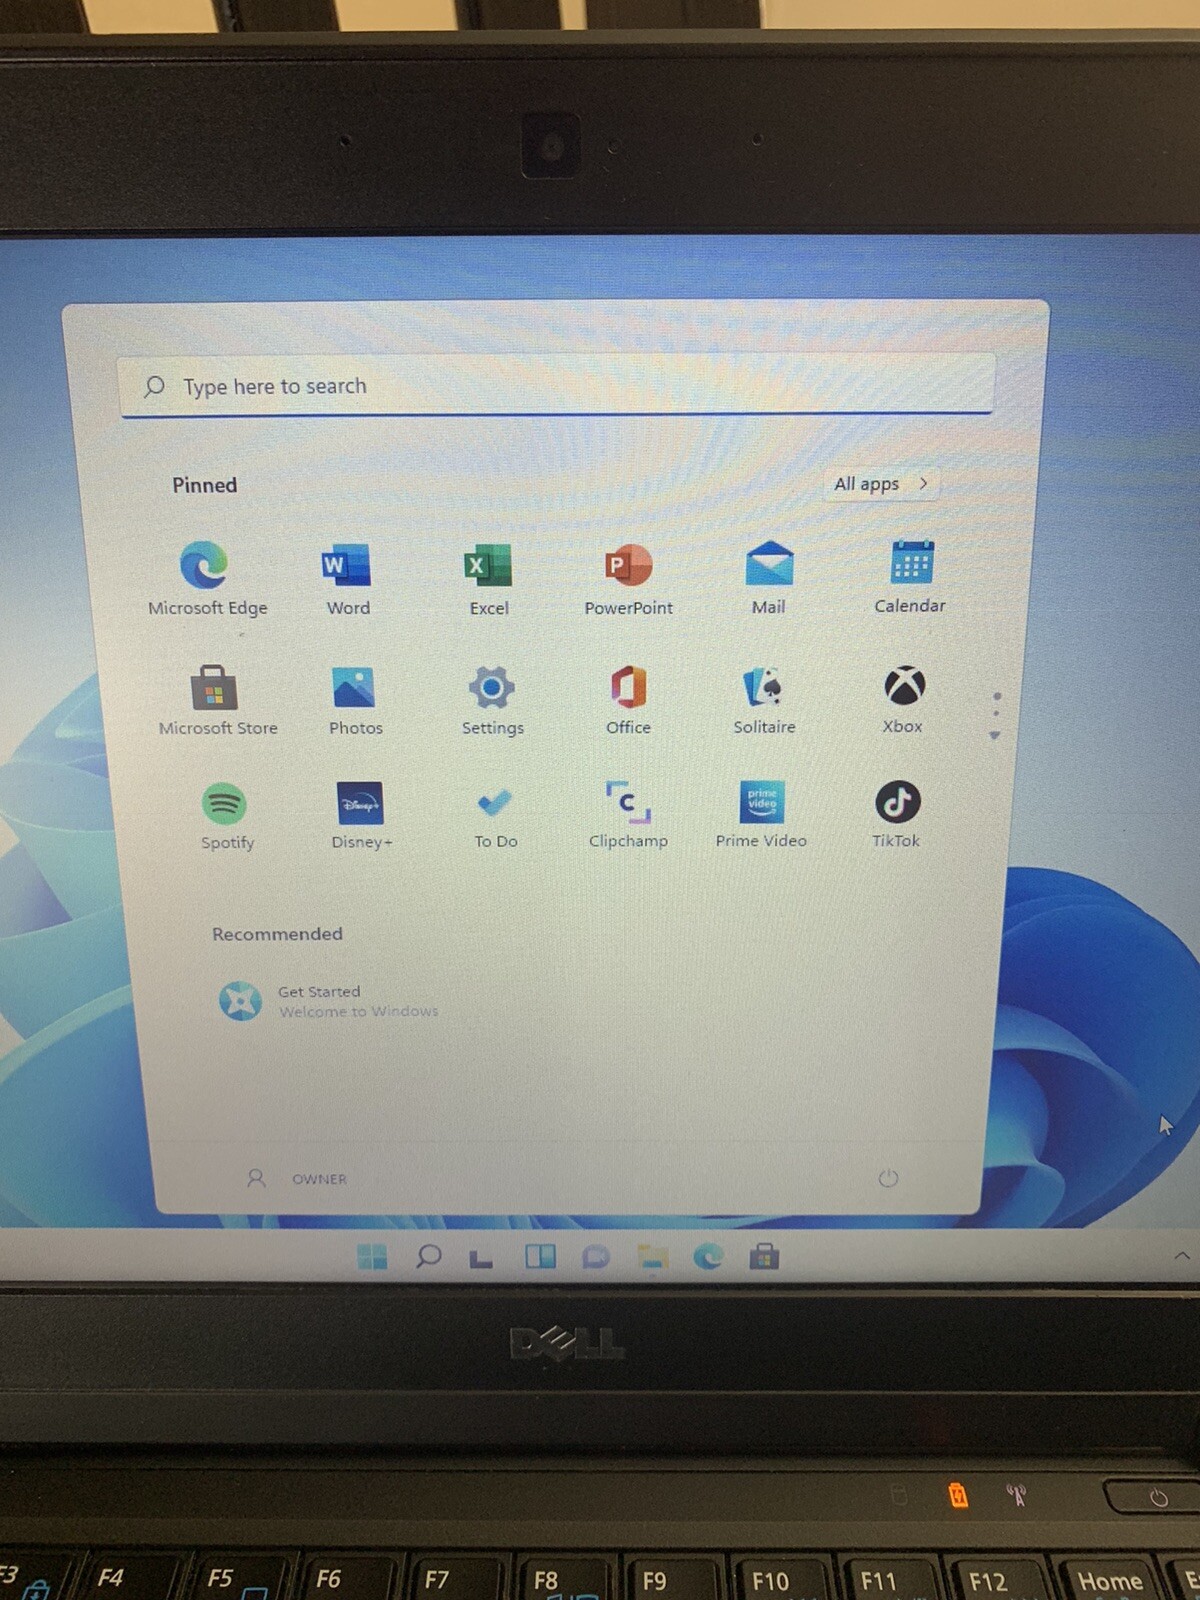Open Get Started recommended item
The image size is (1200, 1600).
tap(328, 1001)
